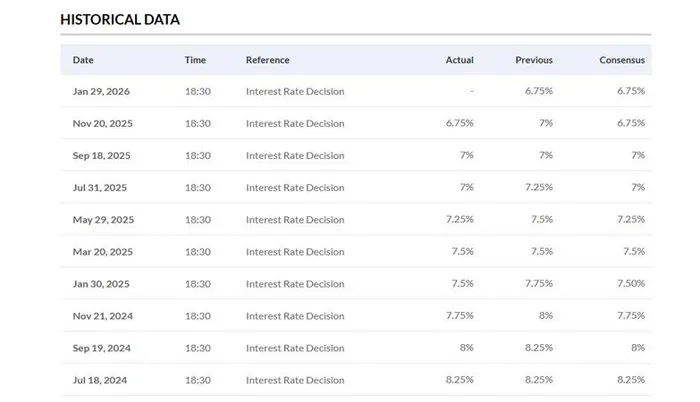
Task: Click the 7.25% previous value for Jul 31, 2025
Action: coord(537,188)
